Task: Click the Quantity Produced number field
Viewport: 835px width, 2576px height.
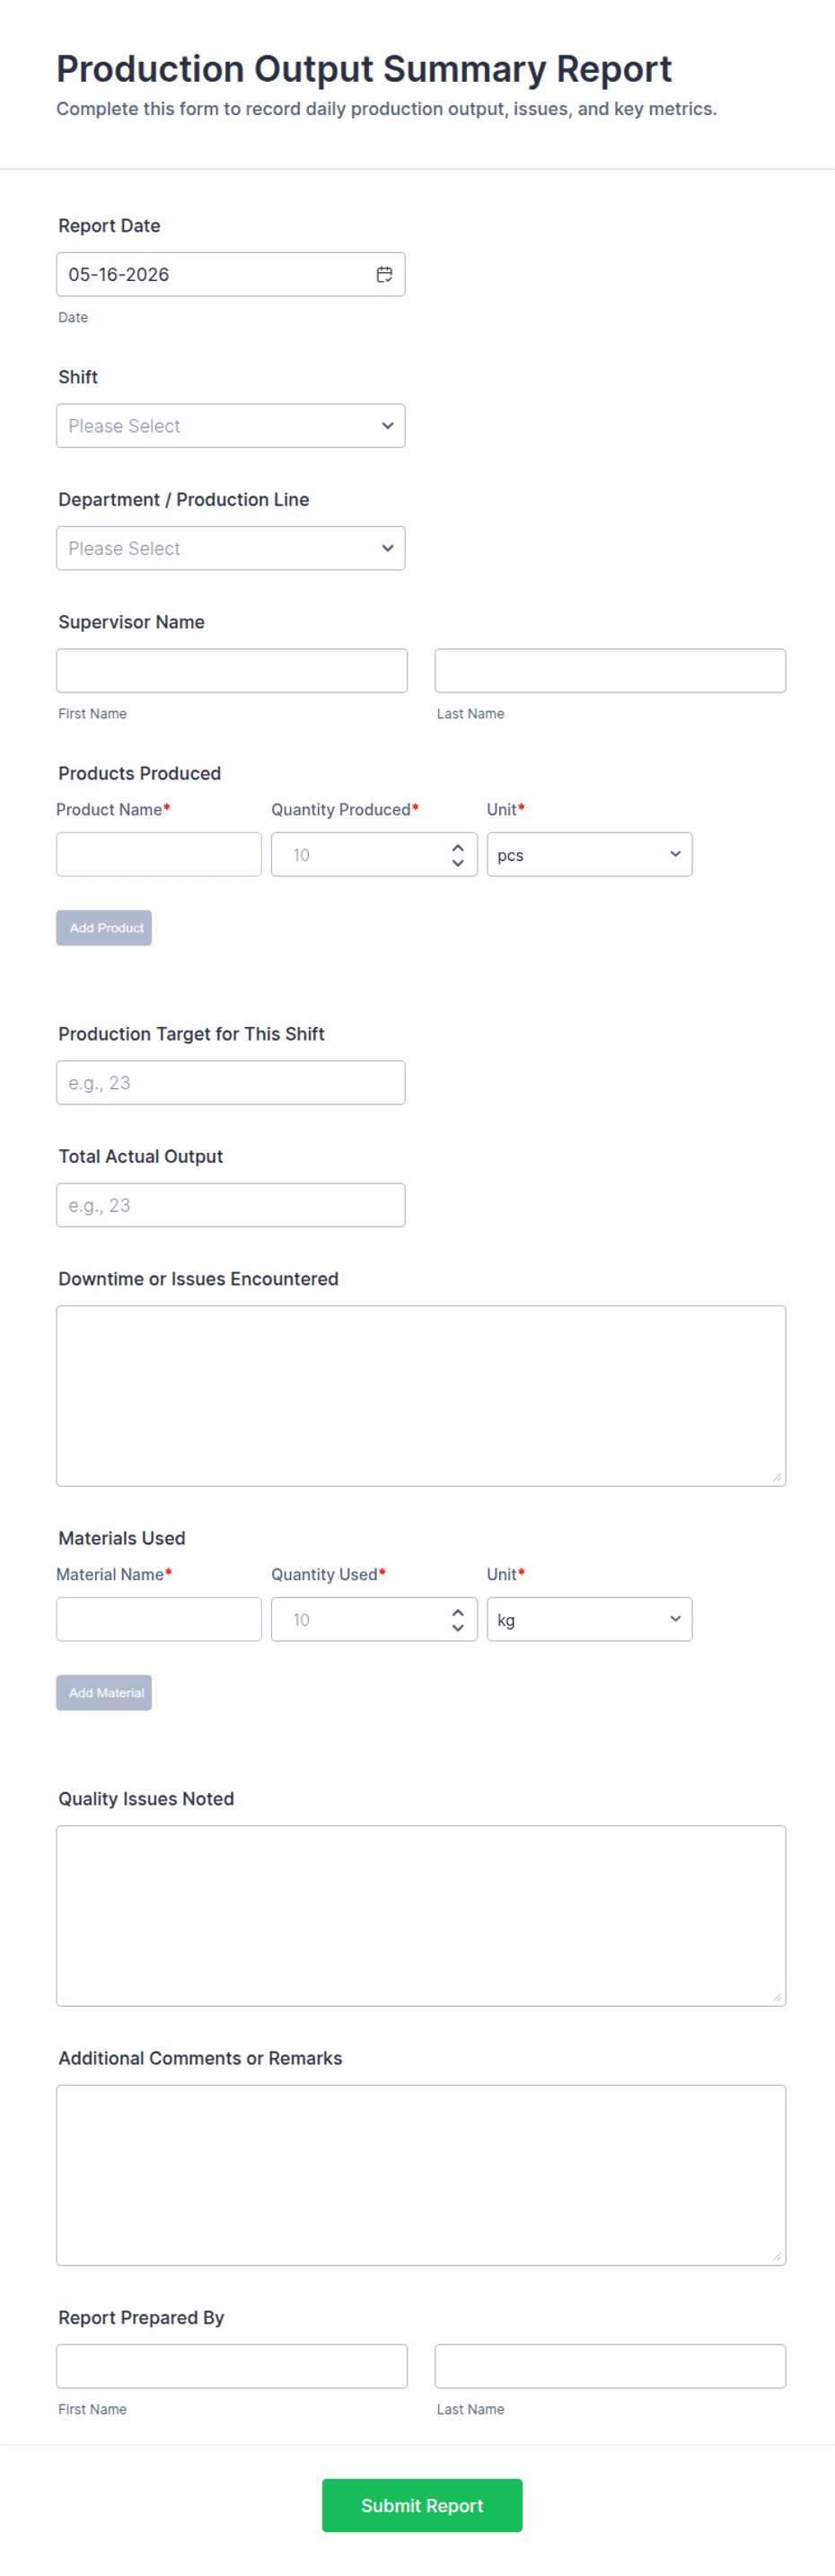Action: tap(373, 854)
